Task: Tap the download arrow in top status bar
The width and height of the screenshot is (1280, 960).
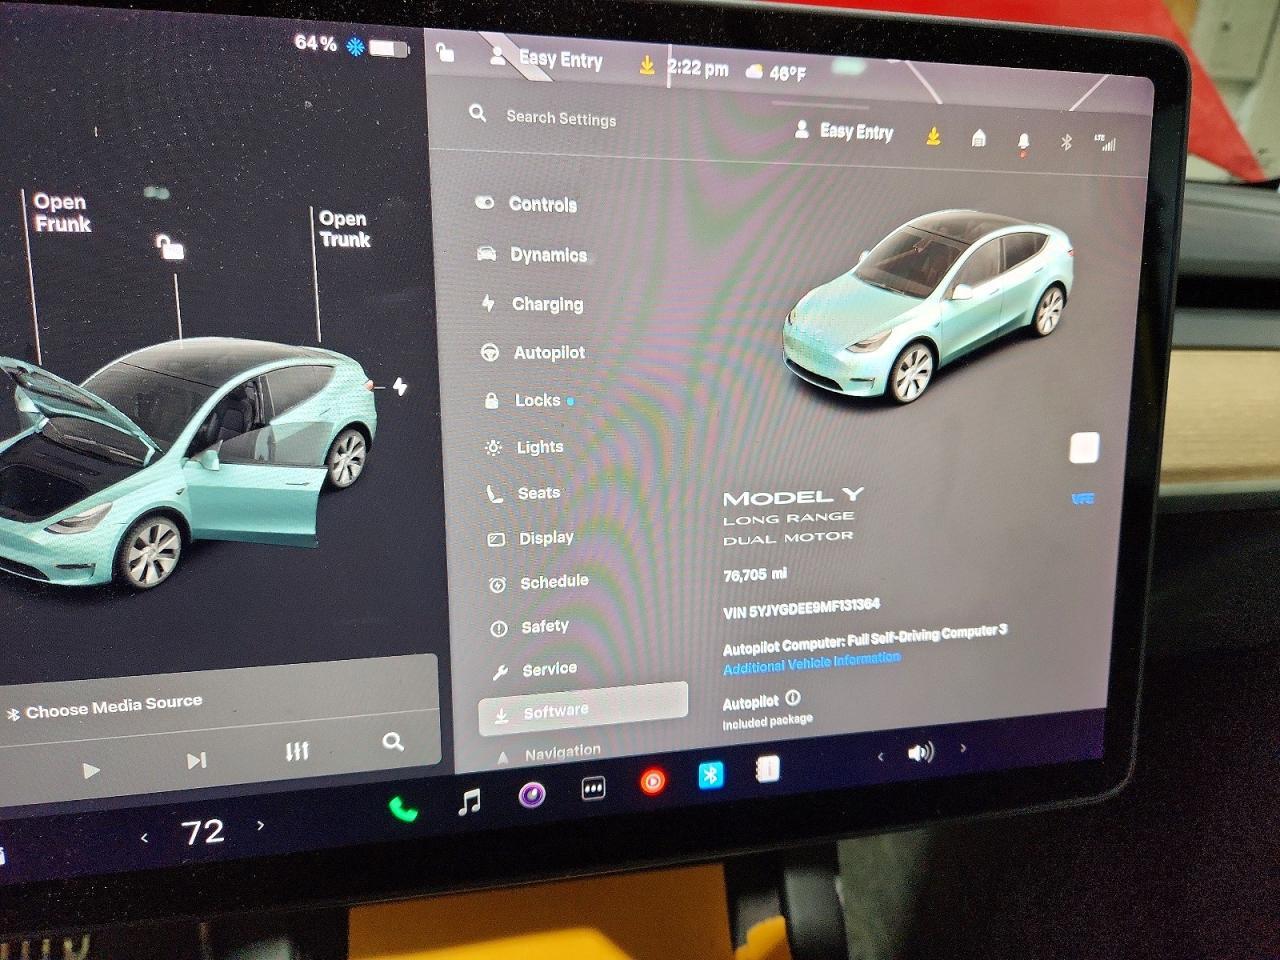Action: tap(647, 65)
